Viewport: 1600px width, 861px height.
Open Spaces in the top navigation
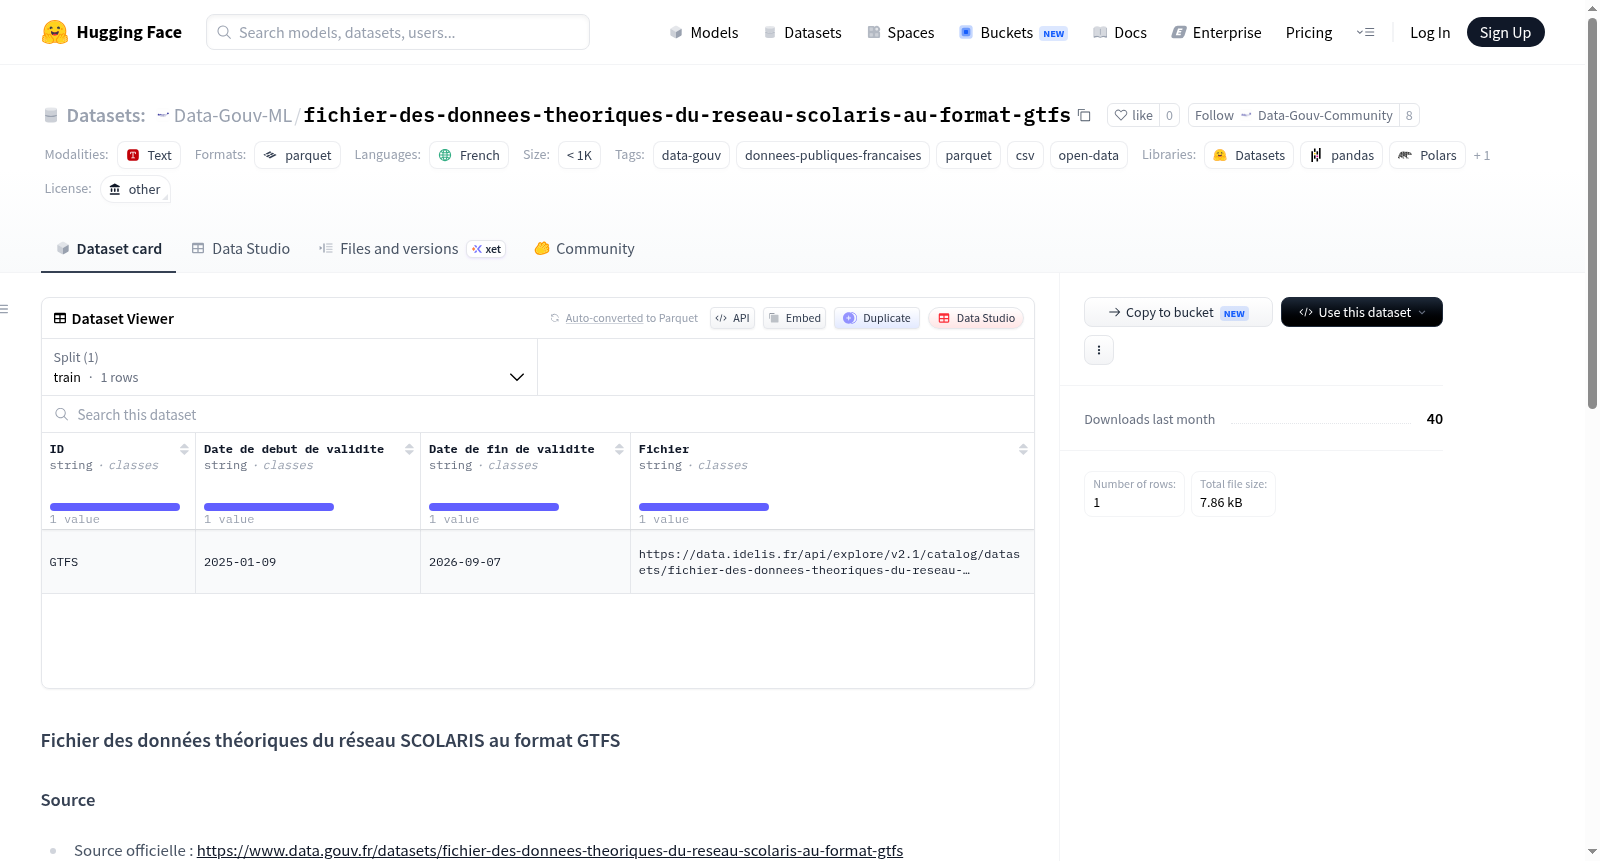[x=901, y=32]
